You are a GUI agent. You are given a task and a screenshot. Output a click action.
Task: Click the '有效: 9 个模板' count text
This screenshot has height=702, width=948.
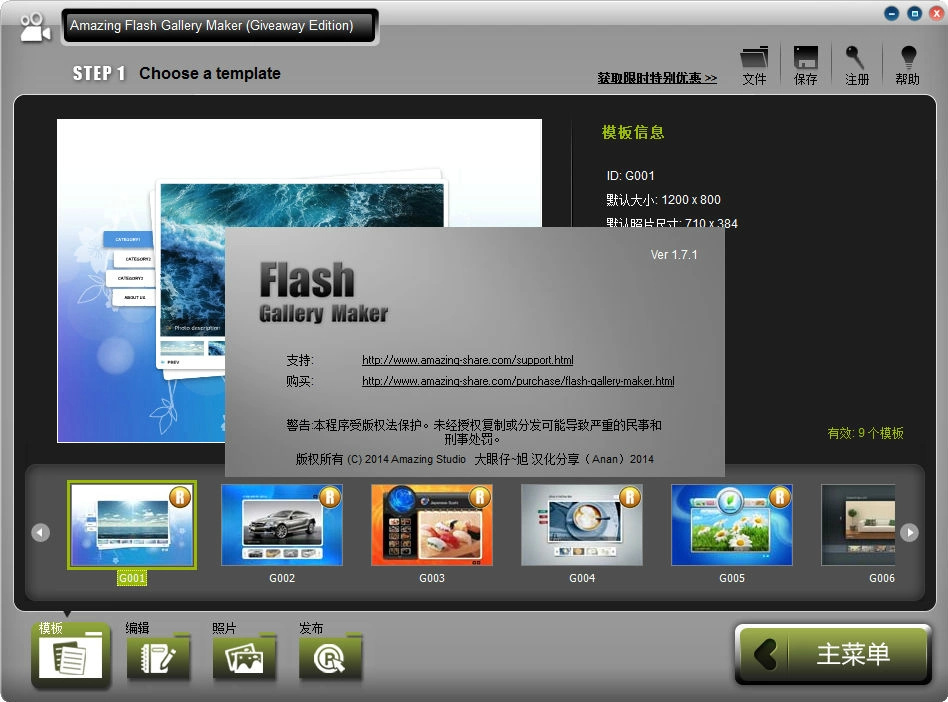tap(865, 433)
